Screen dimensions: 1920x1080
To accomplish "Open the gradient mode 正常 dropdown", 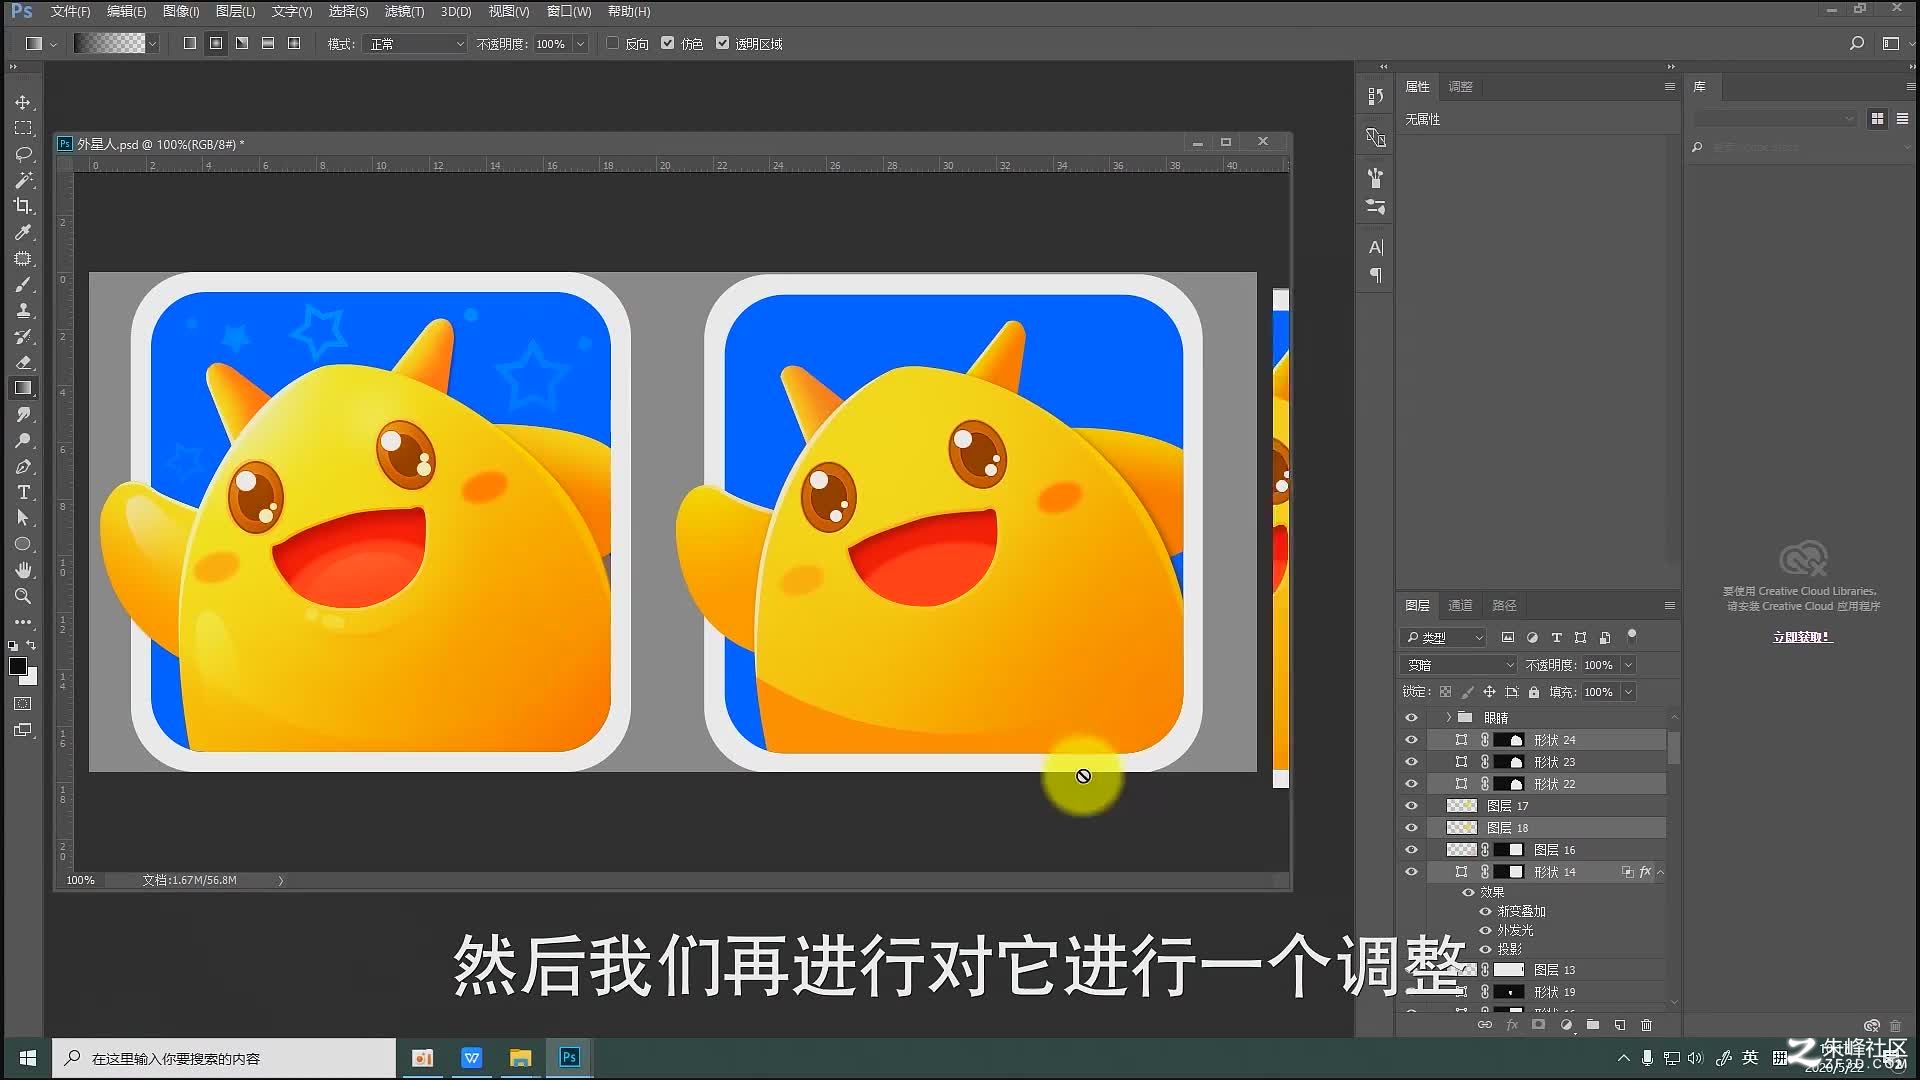I will 415,44.
